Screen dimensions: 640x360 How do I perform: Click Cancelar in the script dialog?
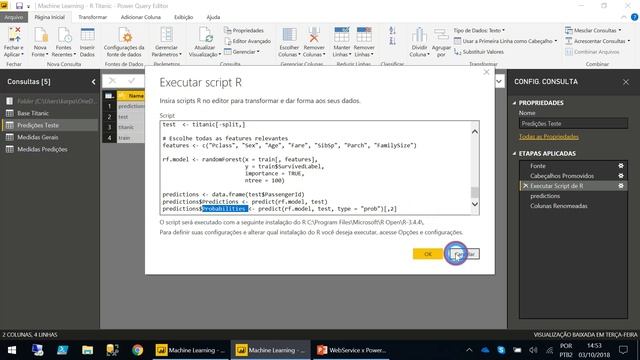point(464,254)
